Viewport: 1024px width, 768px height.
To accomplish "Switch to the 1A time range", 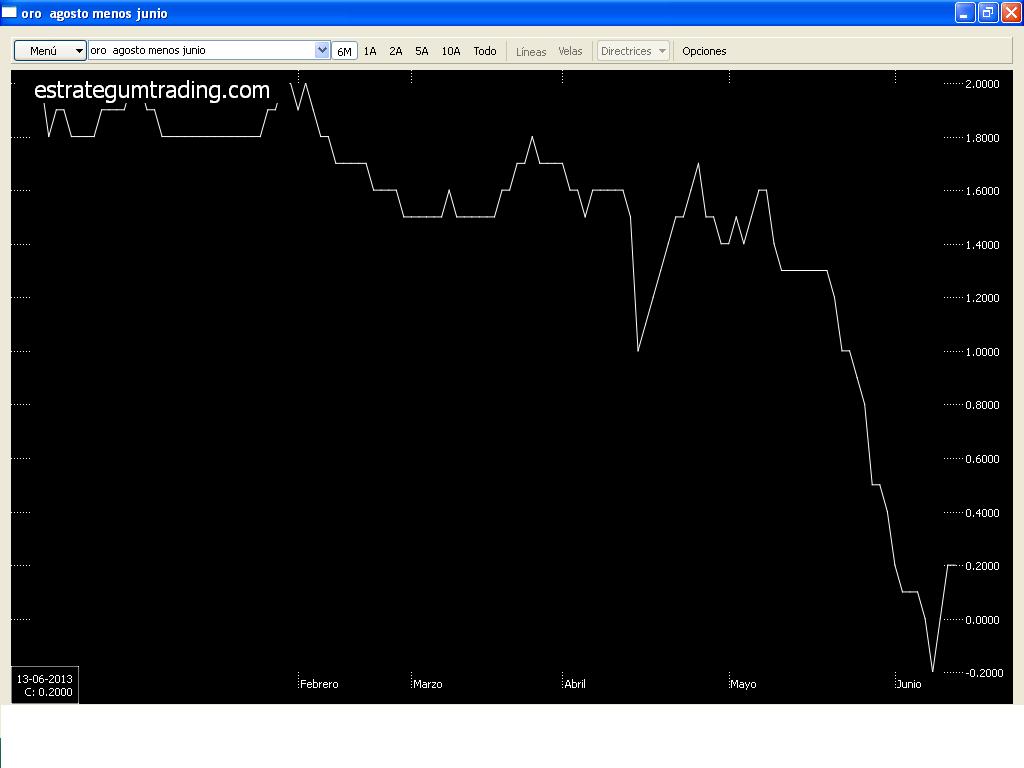I will [x=370, y=51].
